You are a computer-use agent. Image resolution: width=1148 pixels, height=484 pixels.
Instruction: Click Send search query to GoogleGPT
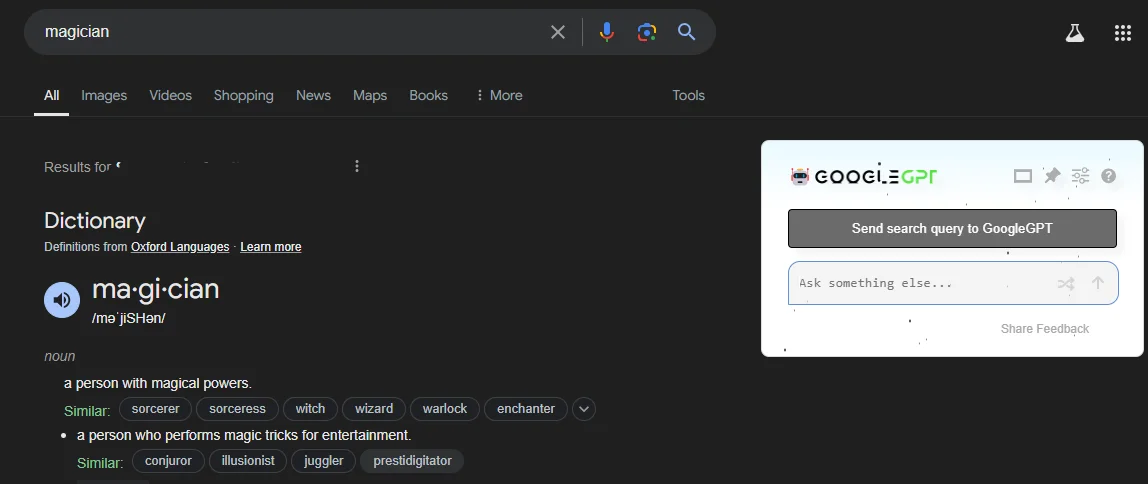pos(952,228)
